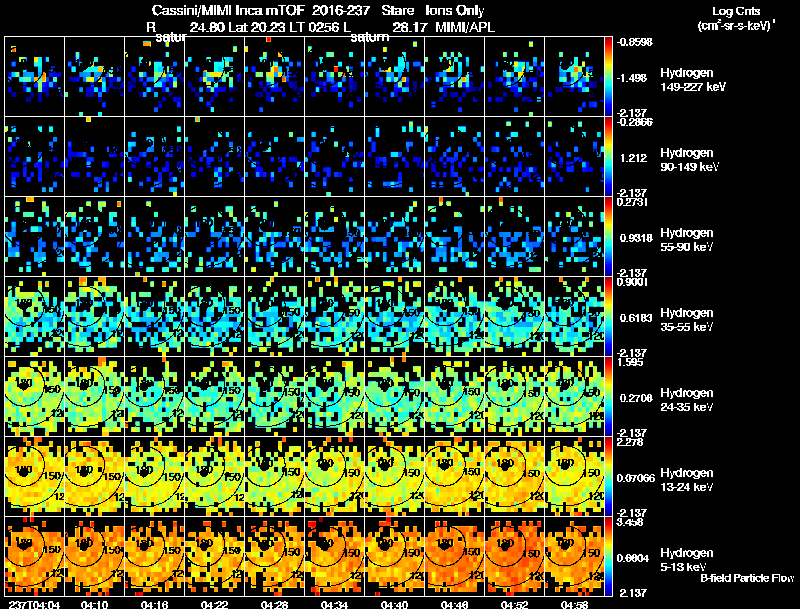Click the 'Hydrogen 90-149 keV' row label
The width and height of the screenshot is (800, 609).
[x=690, y=160]
